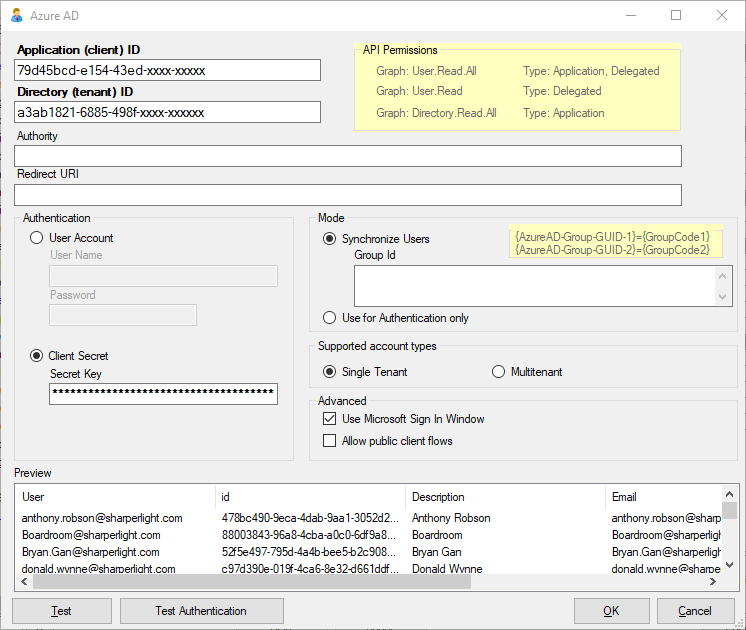Click id cell starting 52f5e497

309,552
